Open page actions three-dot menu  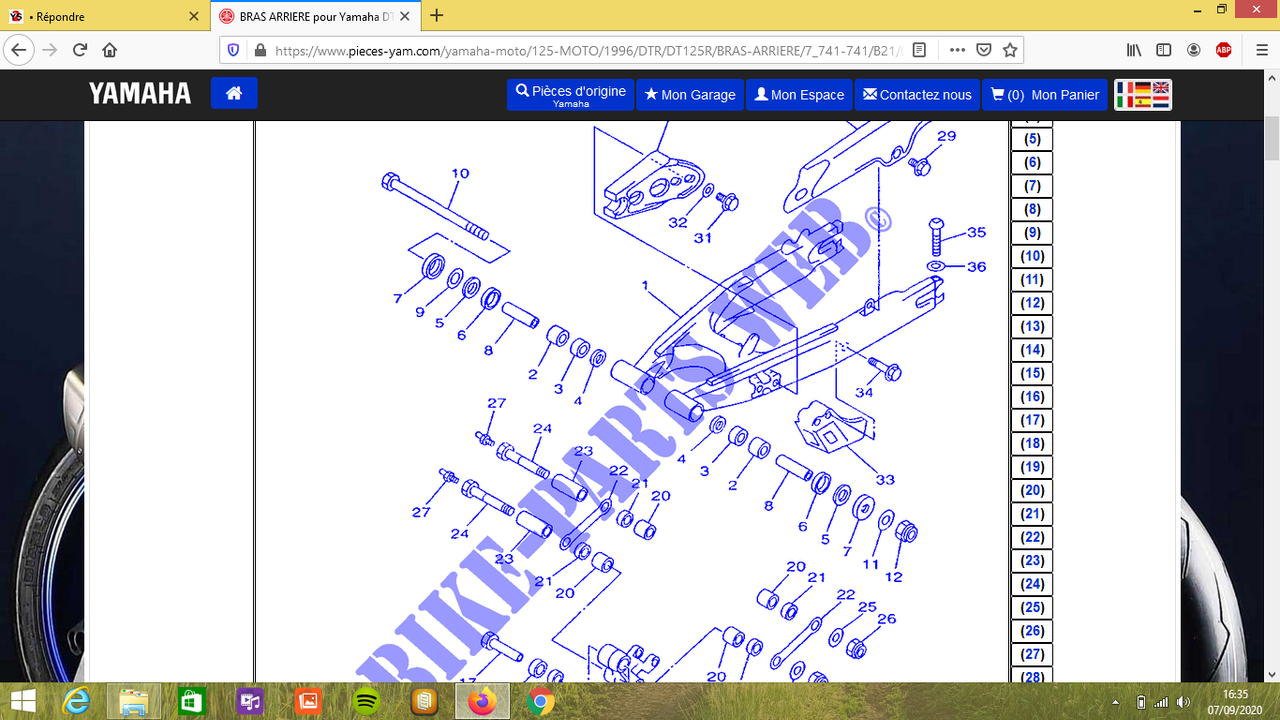click(x=957, y=50)
